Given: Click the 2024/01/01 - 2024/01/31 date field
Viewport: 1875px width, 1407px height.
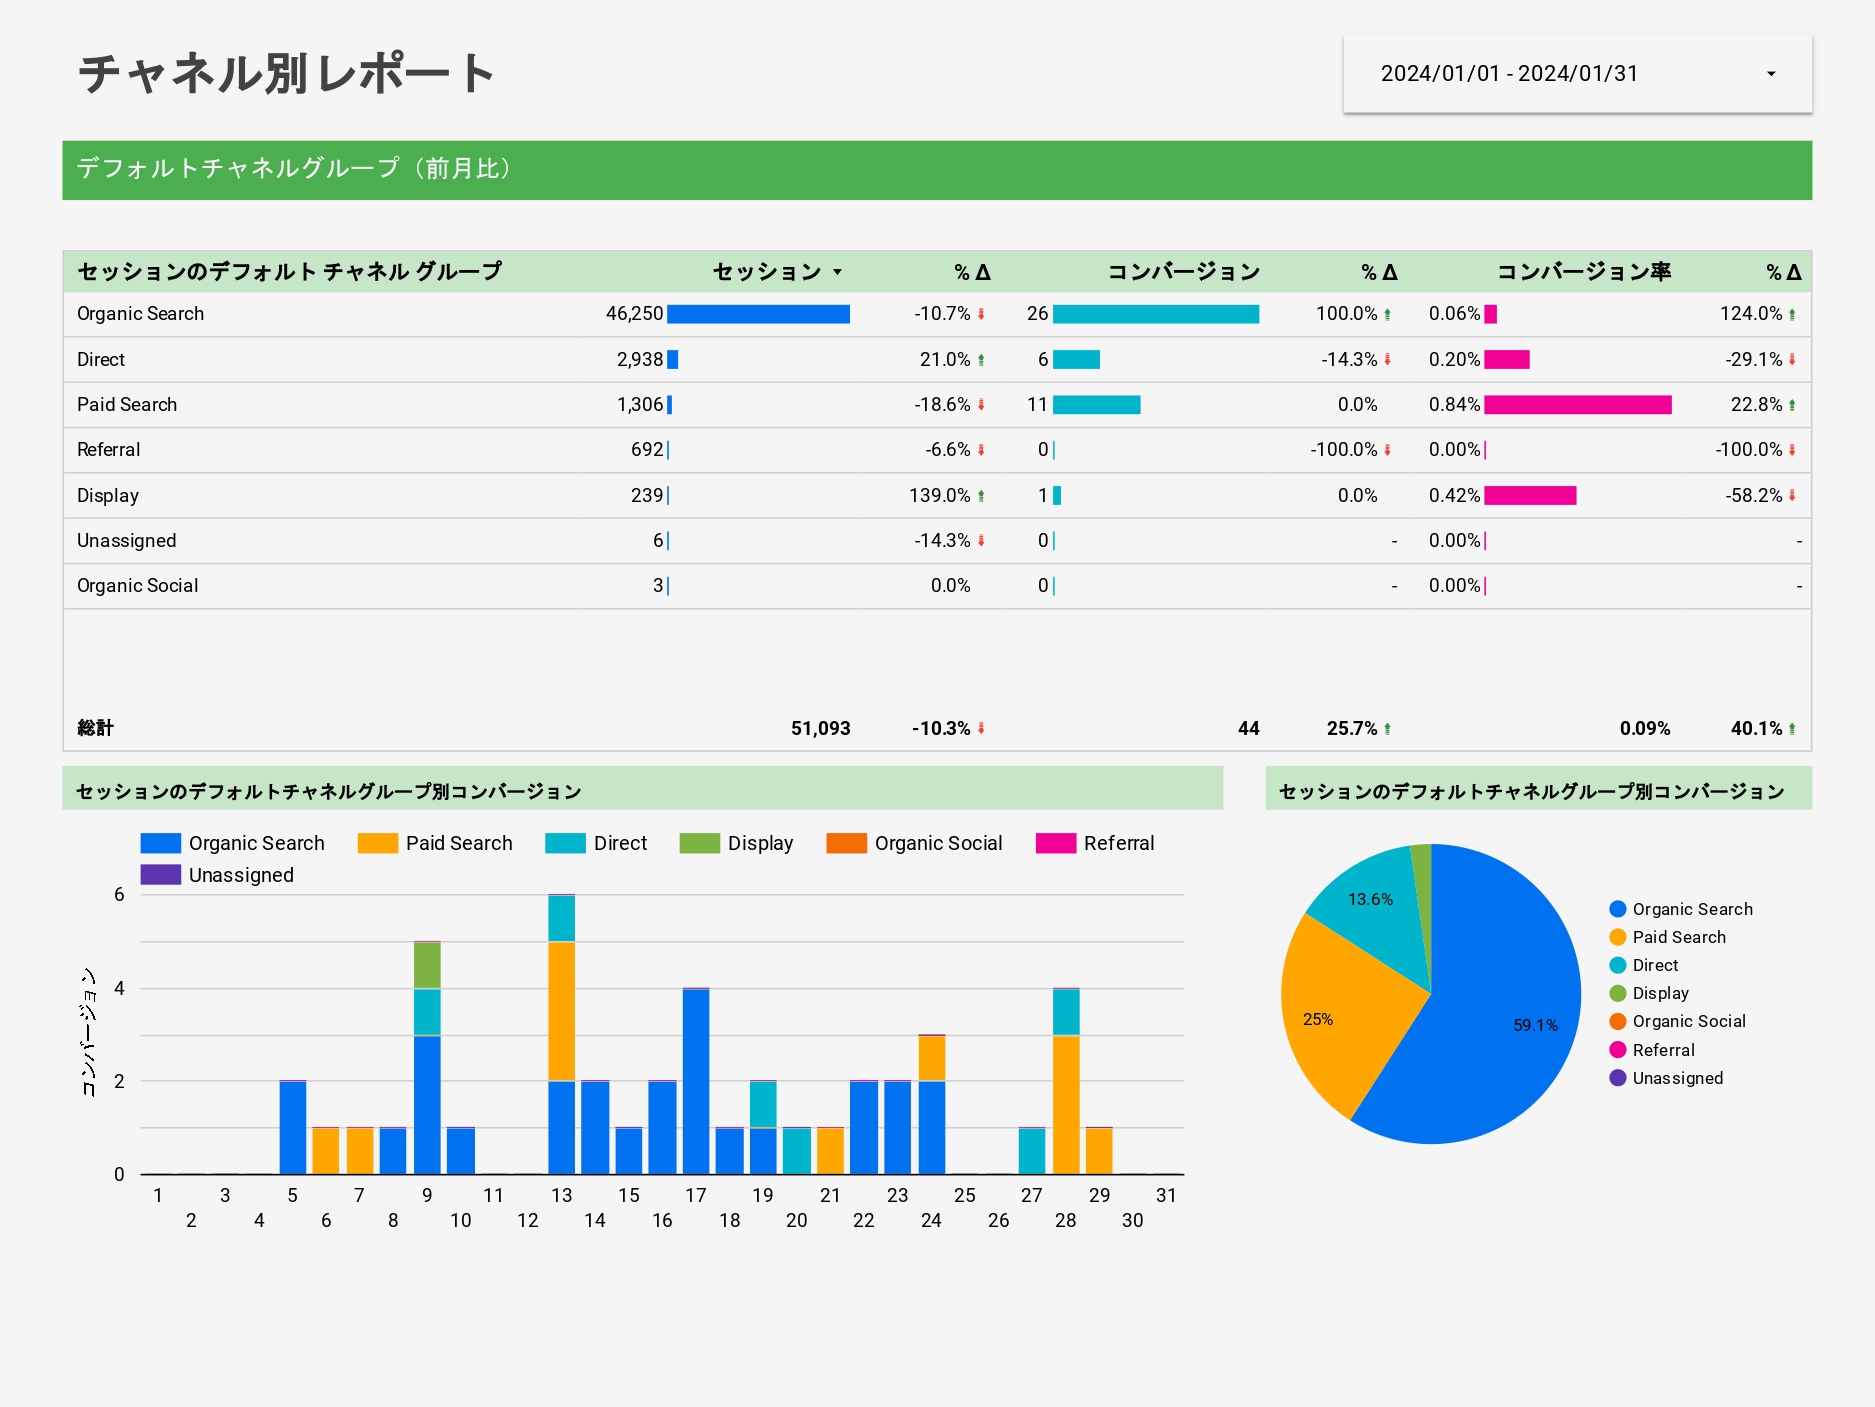Looking at the screenshot, I should coord(1508,74).
